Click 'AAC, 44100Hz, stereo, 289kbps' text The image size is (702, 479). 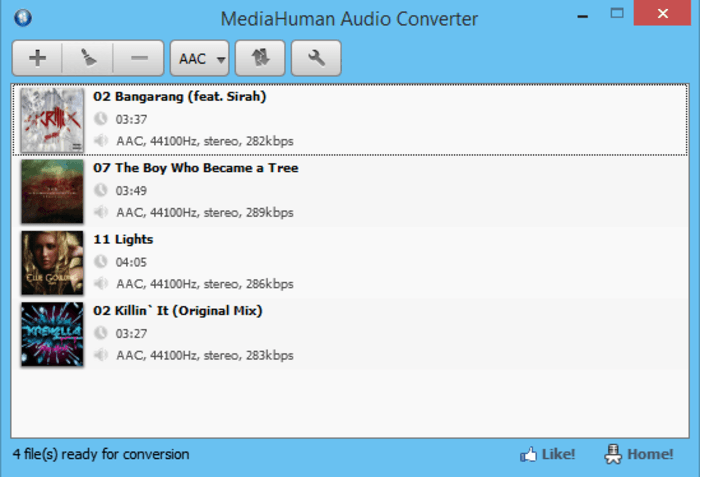tap(205, 213)
